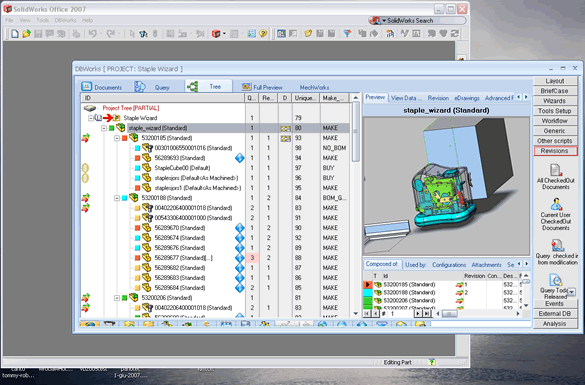Screen dimensions: 585x385
Task: Collapse the 53200188 (Standard) tree node
Action: (117, 198)
